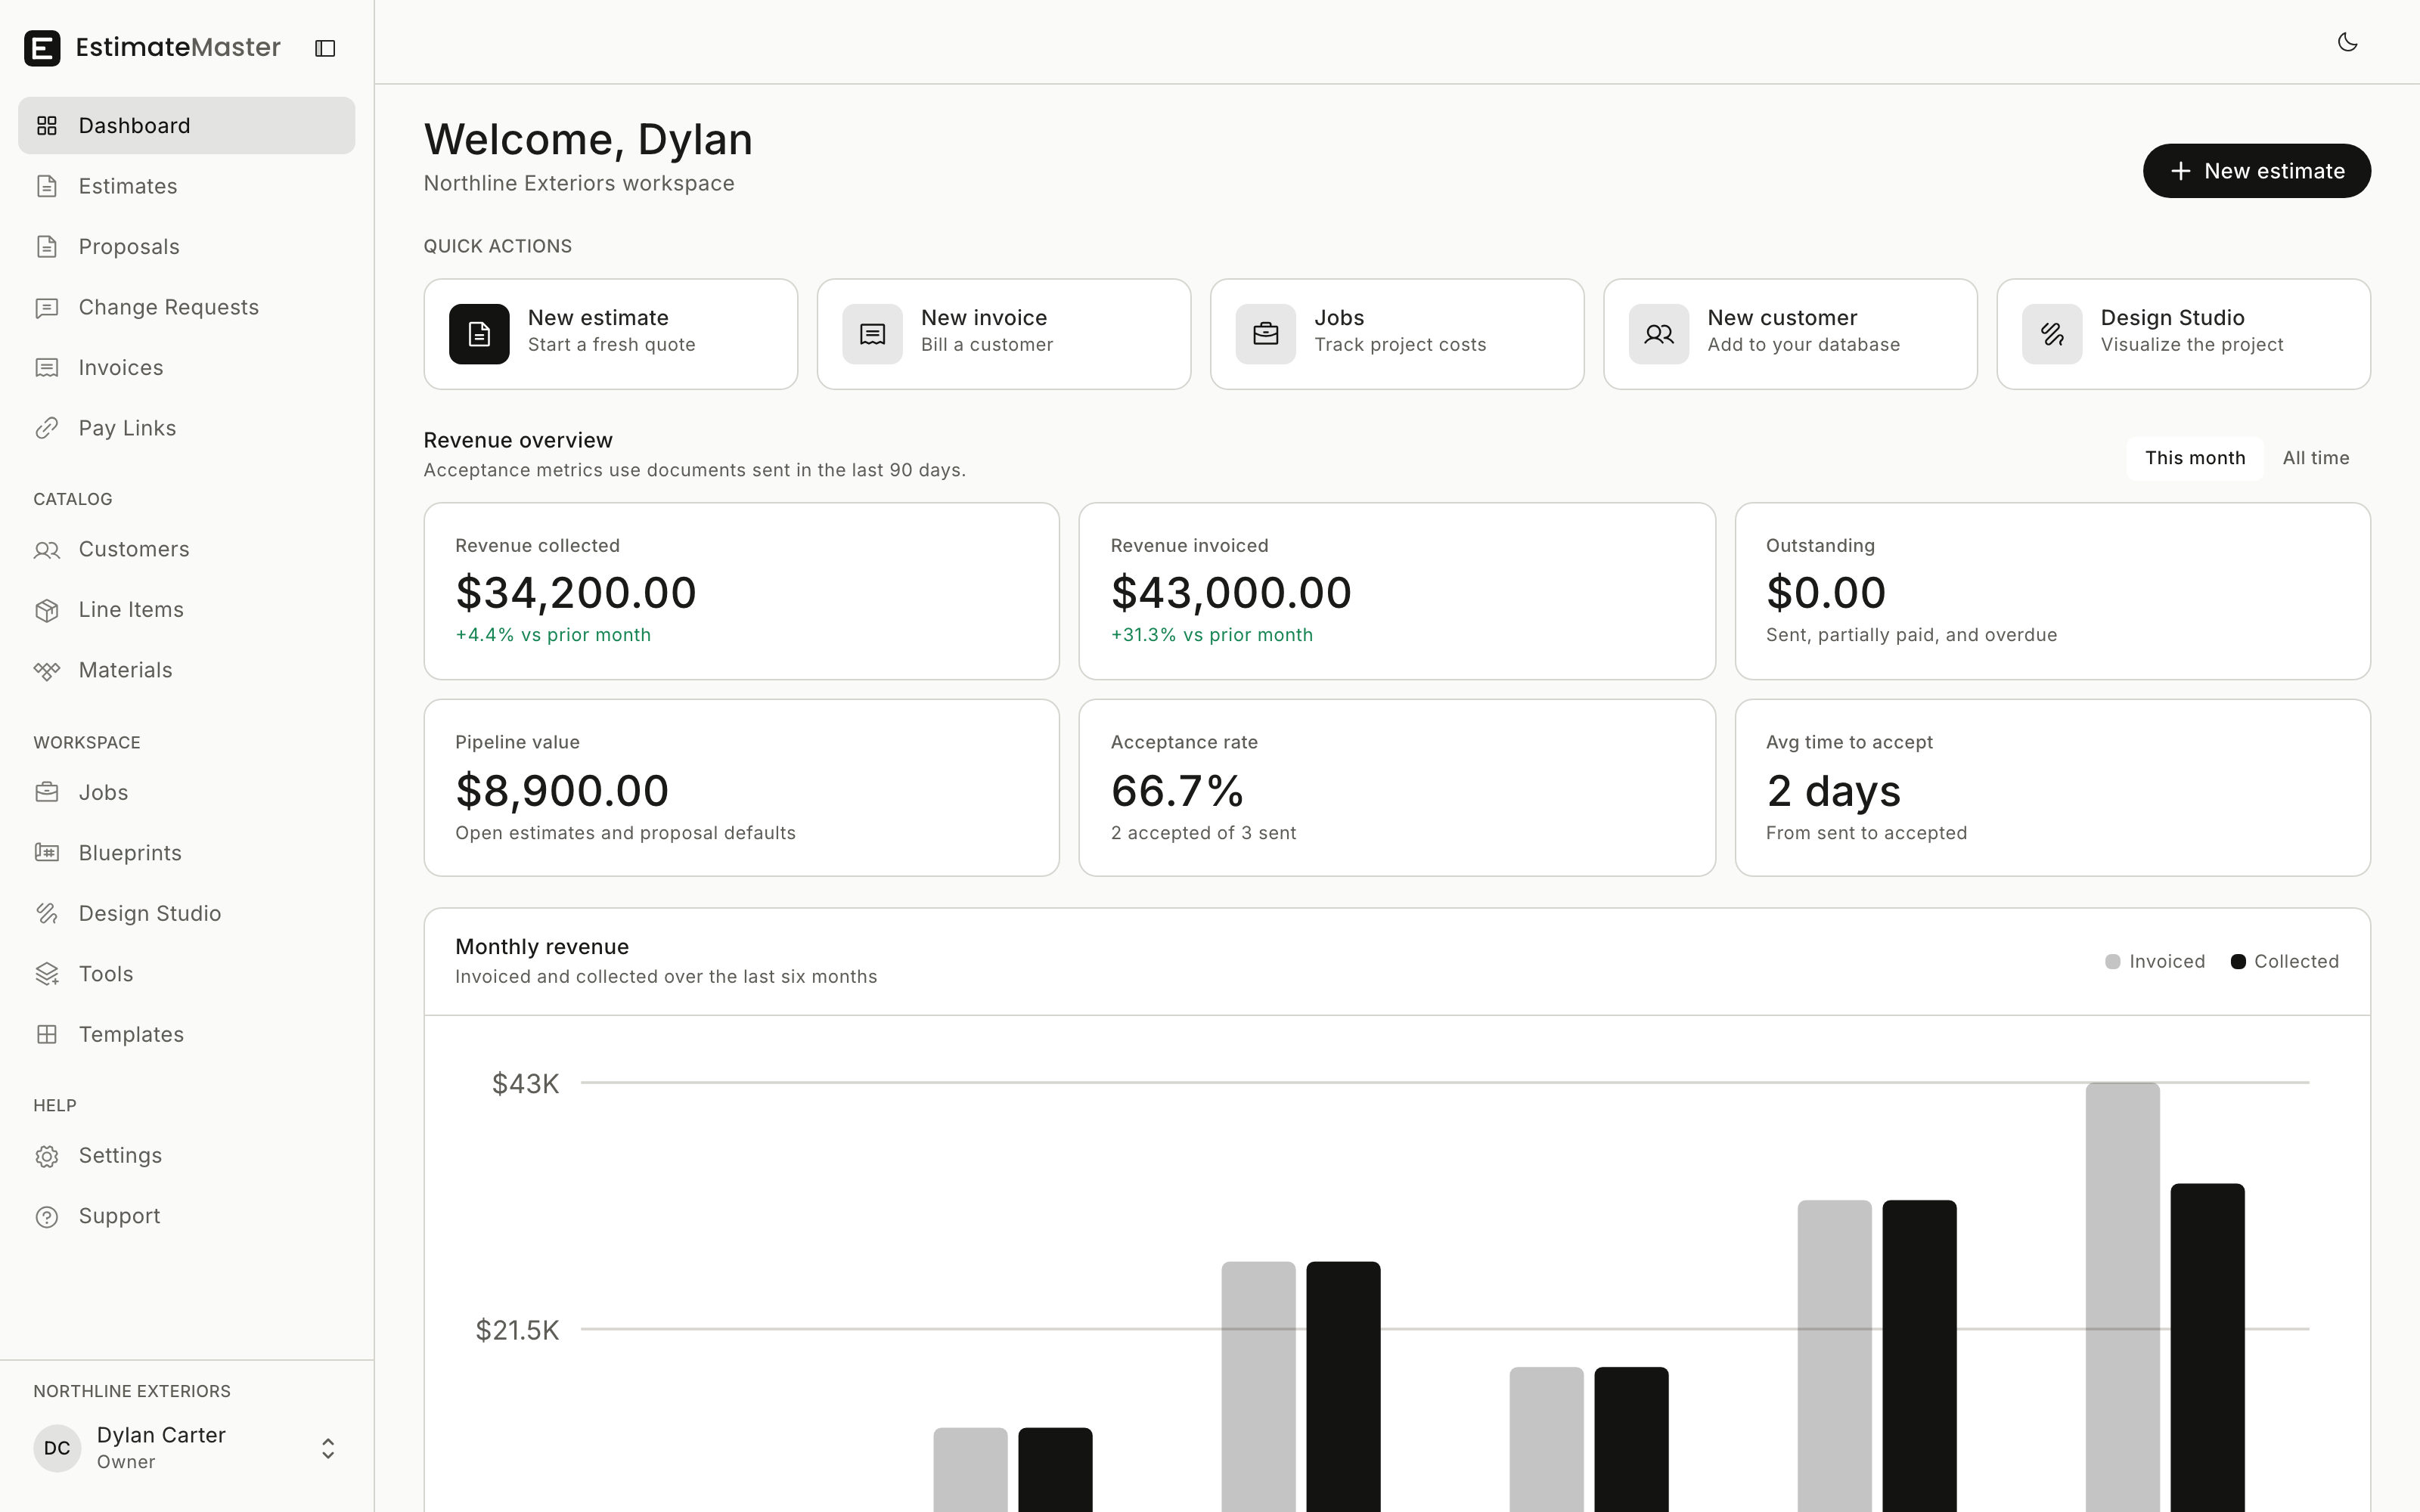
Task: Toggle the Collapsed legend Collected swatch
Action: [2238, 961]
